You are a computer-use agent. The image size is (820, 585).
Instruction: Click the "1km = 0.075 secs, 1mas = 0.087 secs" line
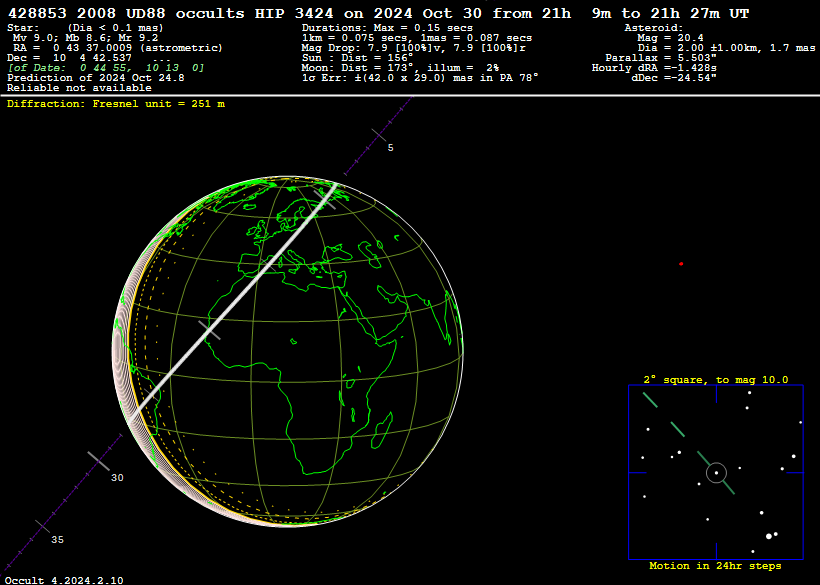(417, 38)
